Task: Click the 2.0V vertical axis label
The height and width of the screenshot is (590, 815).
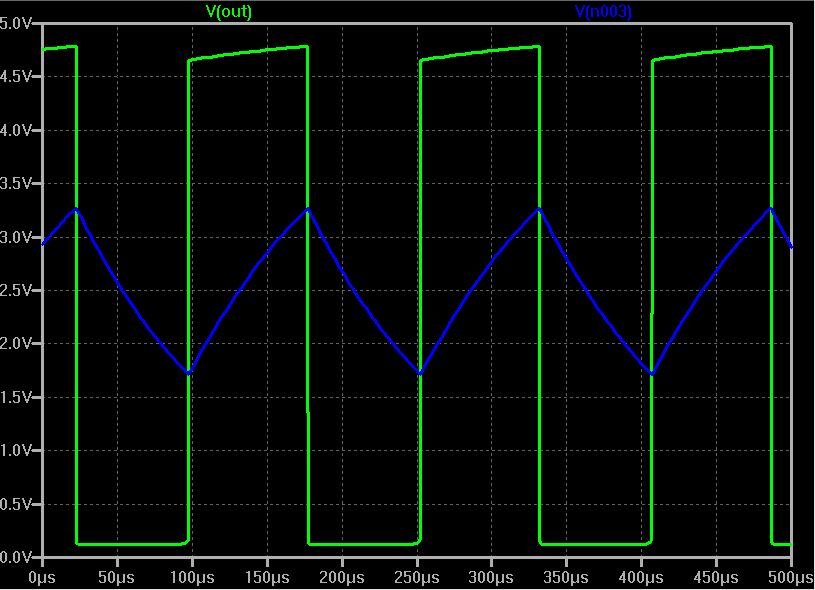Action: tap(16, 344)
